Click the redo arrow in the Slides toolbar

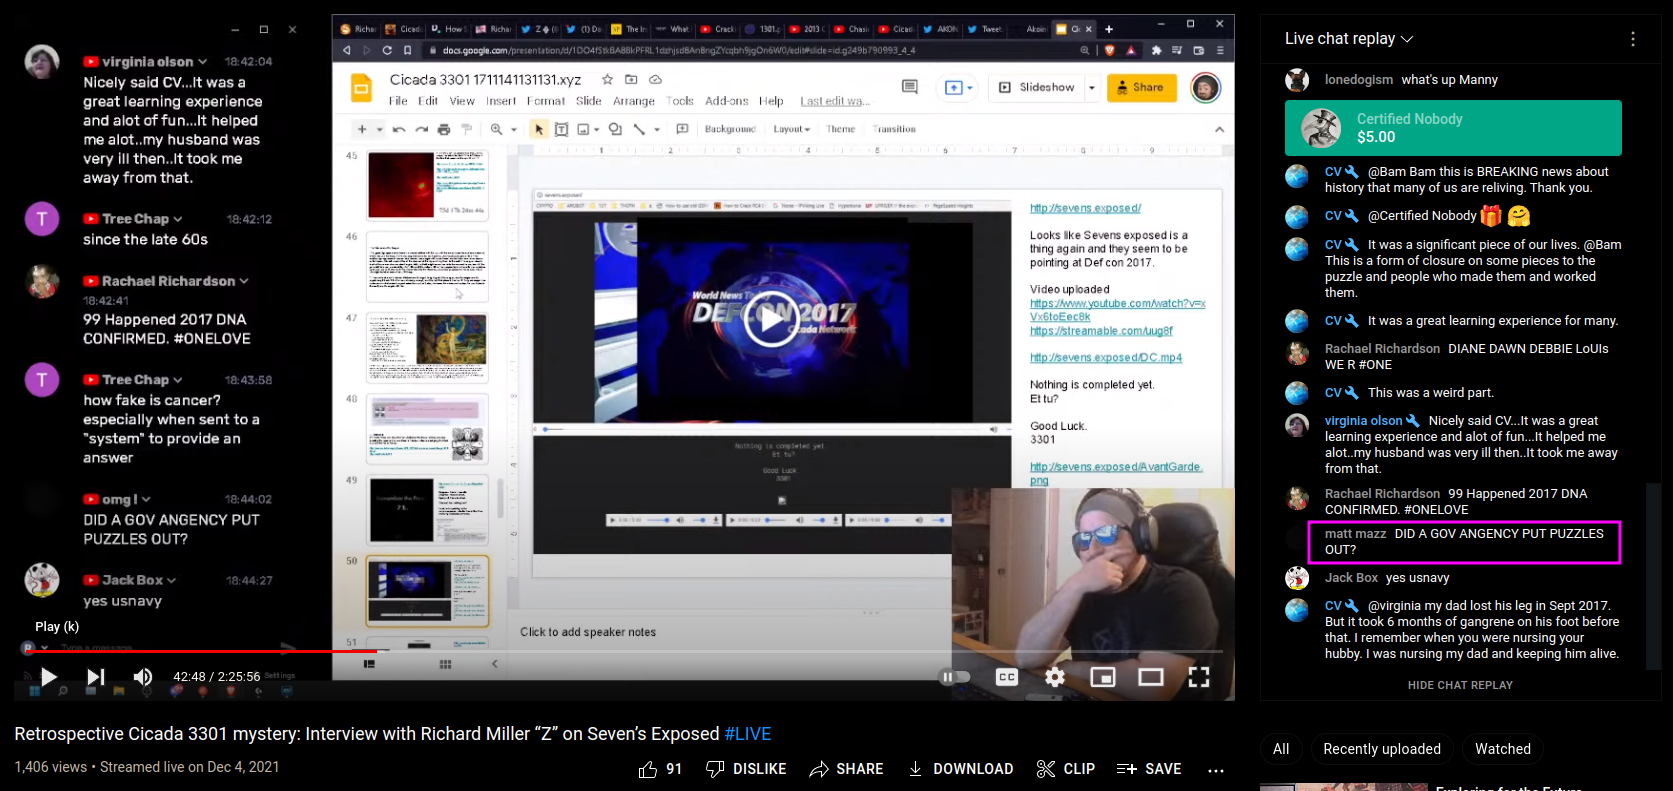tap(421, 129)
